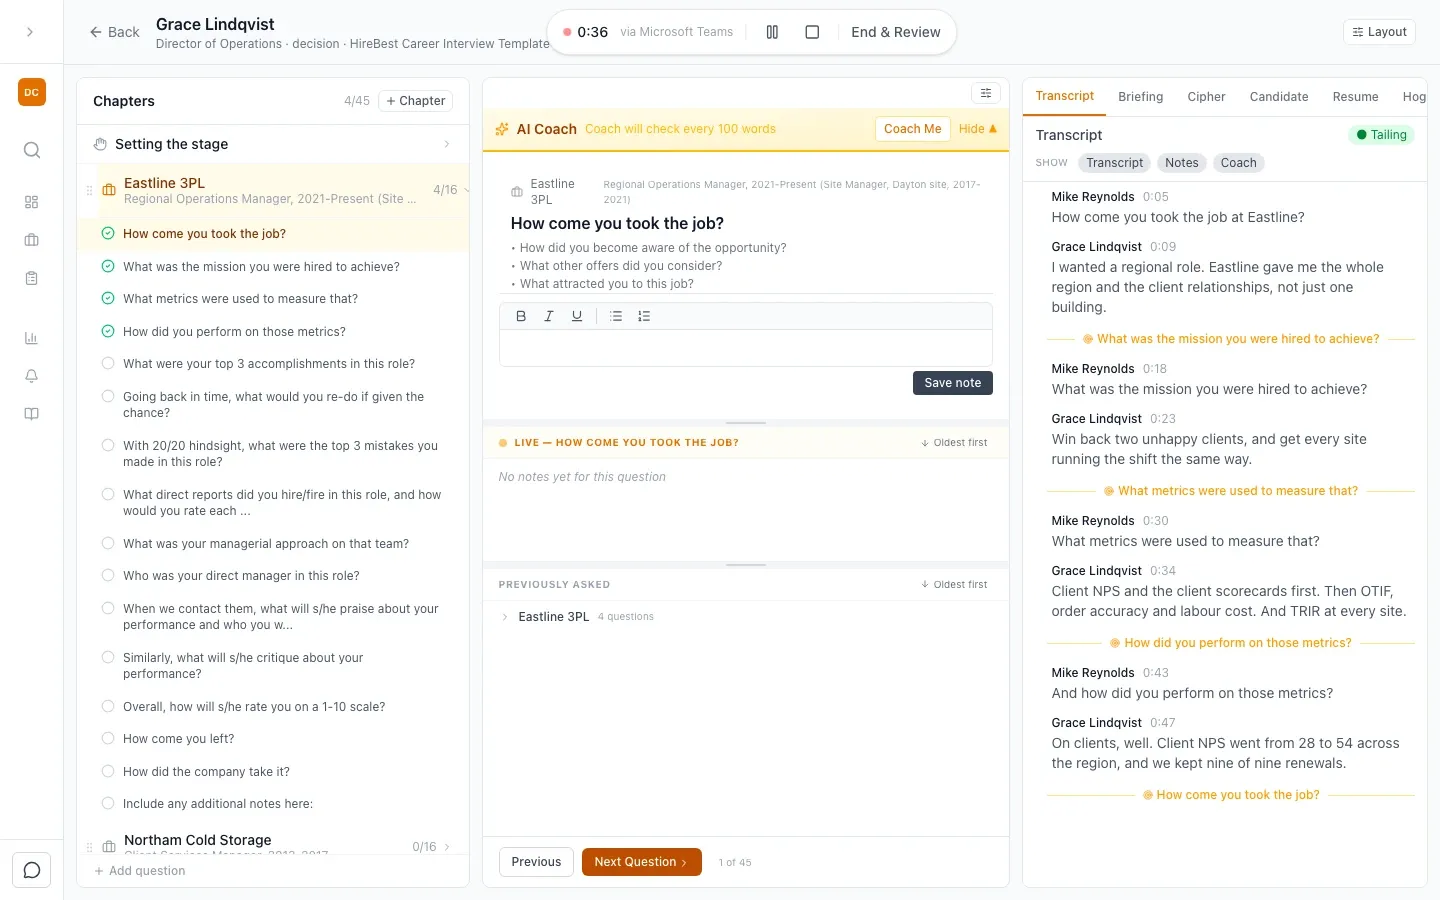Apply underline formatting to the note

577,316
